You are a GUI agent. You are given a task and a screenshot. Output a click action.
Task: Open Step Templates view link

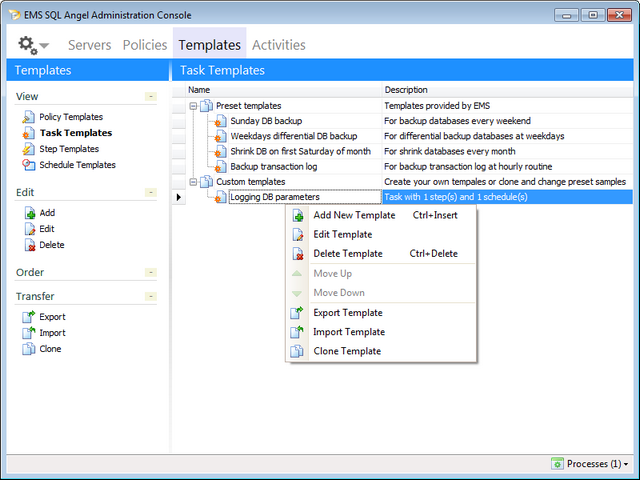pyautogui.click(x=69, y=149)
